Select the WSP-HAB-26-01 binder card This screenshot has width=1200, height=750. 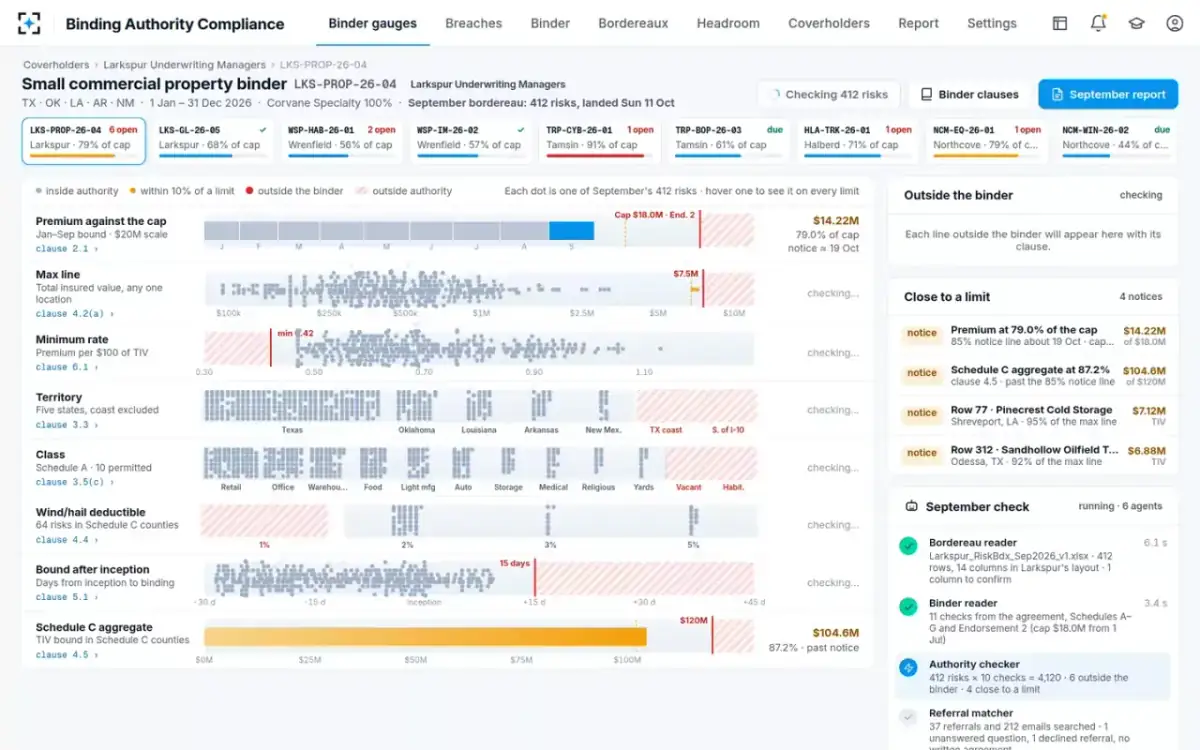coord(342,140)
